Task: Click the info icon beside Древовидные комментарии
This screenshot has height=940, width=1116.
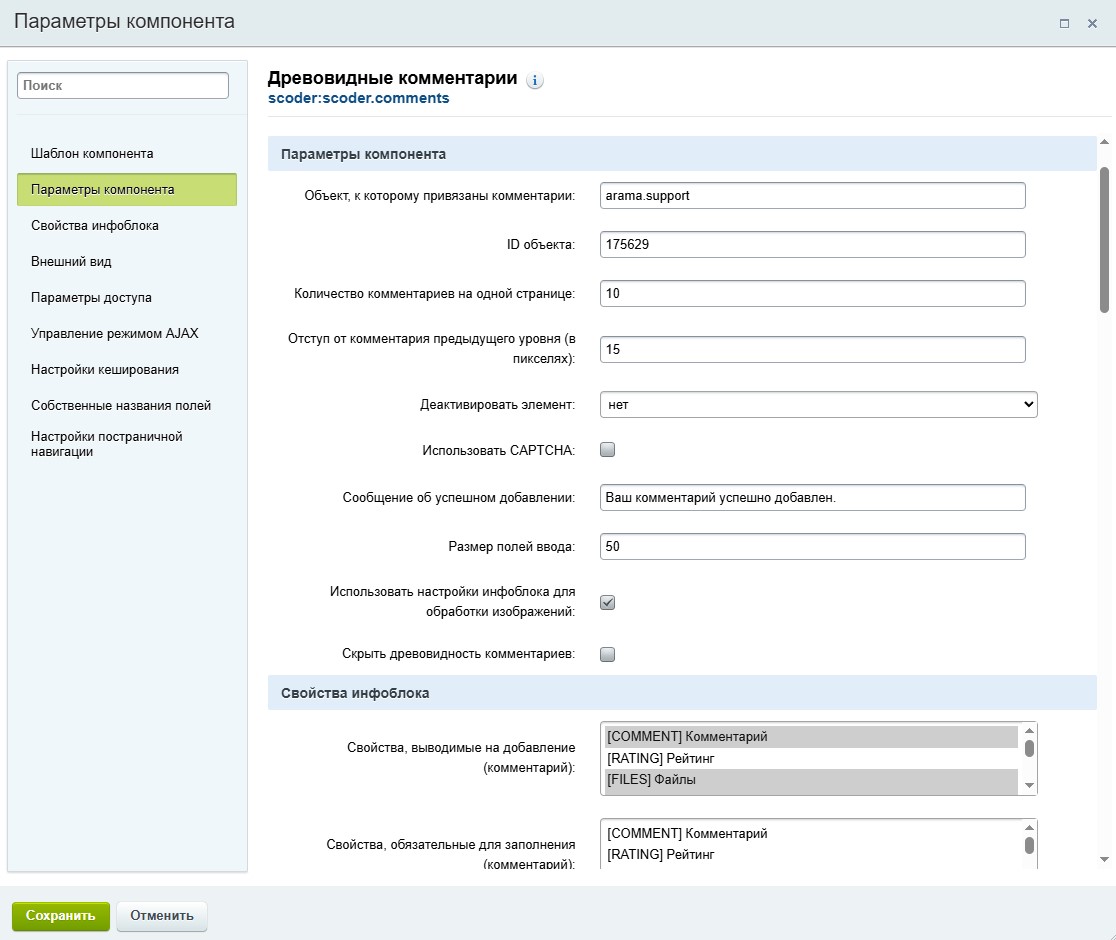Action: 535,81
